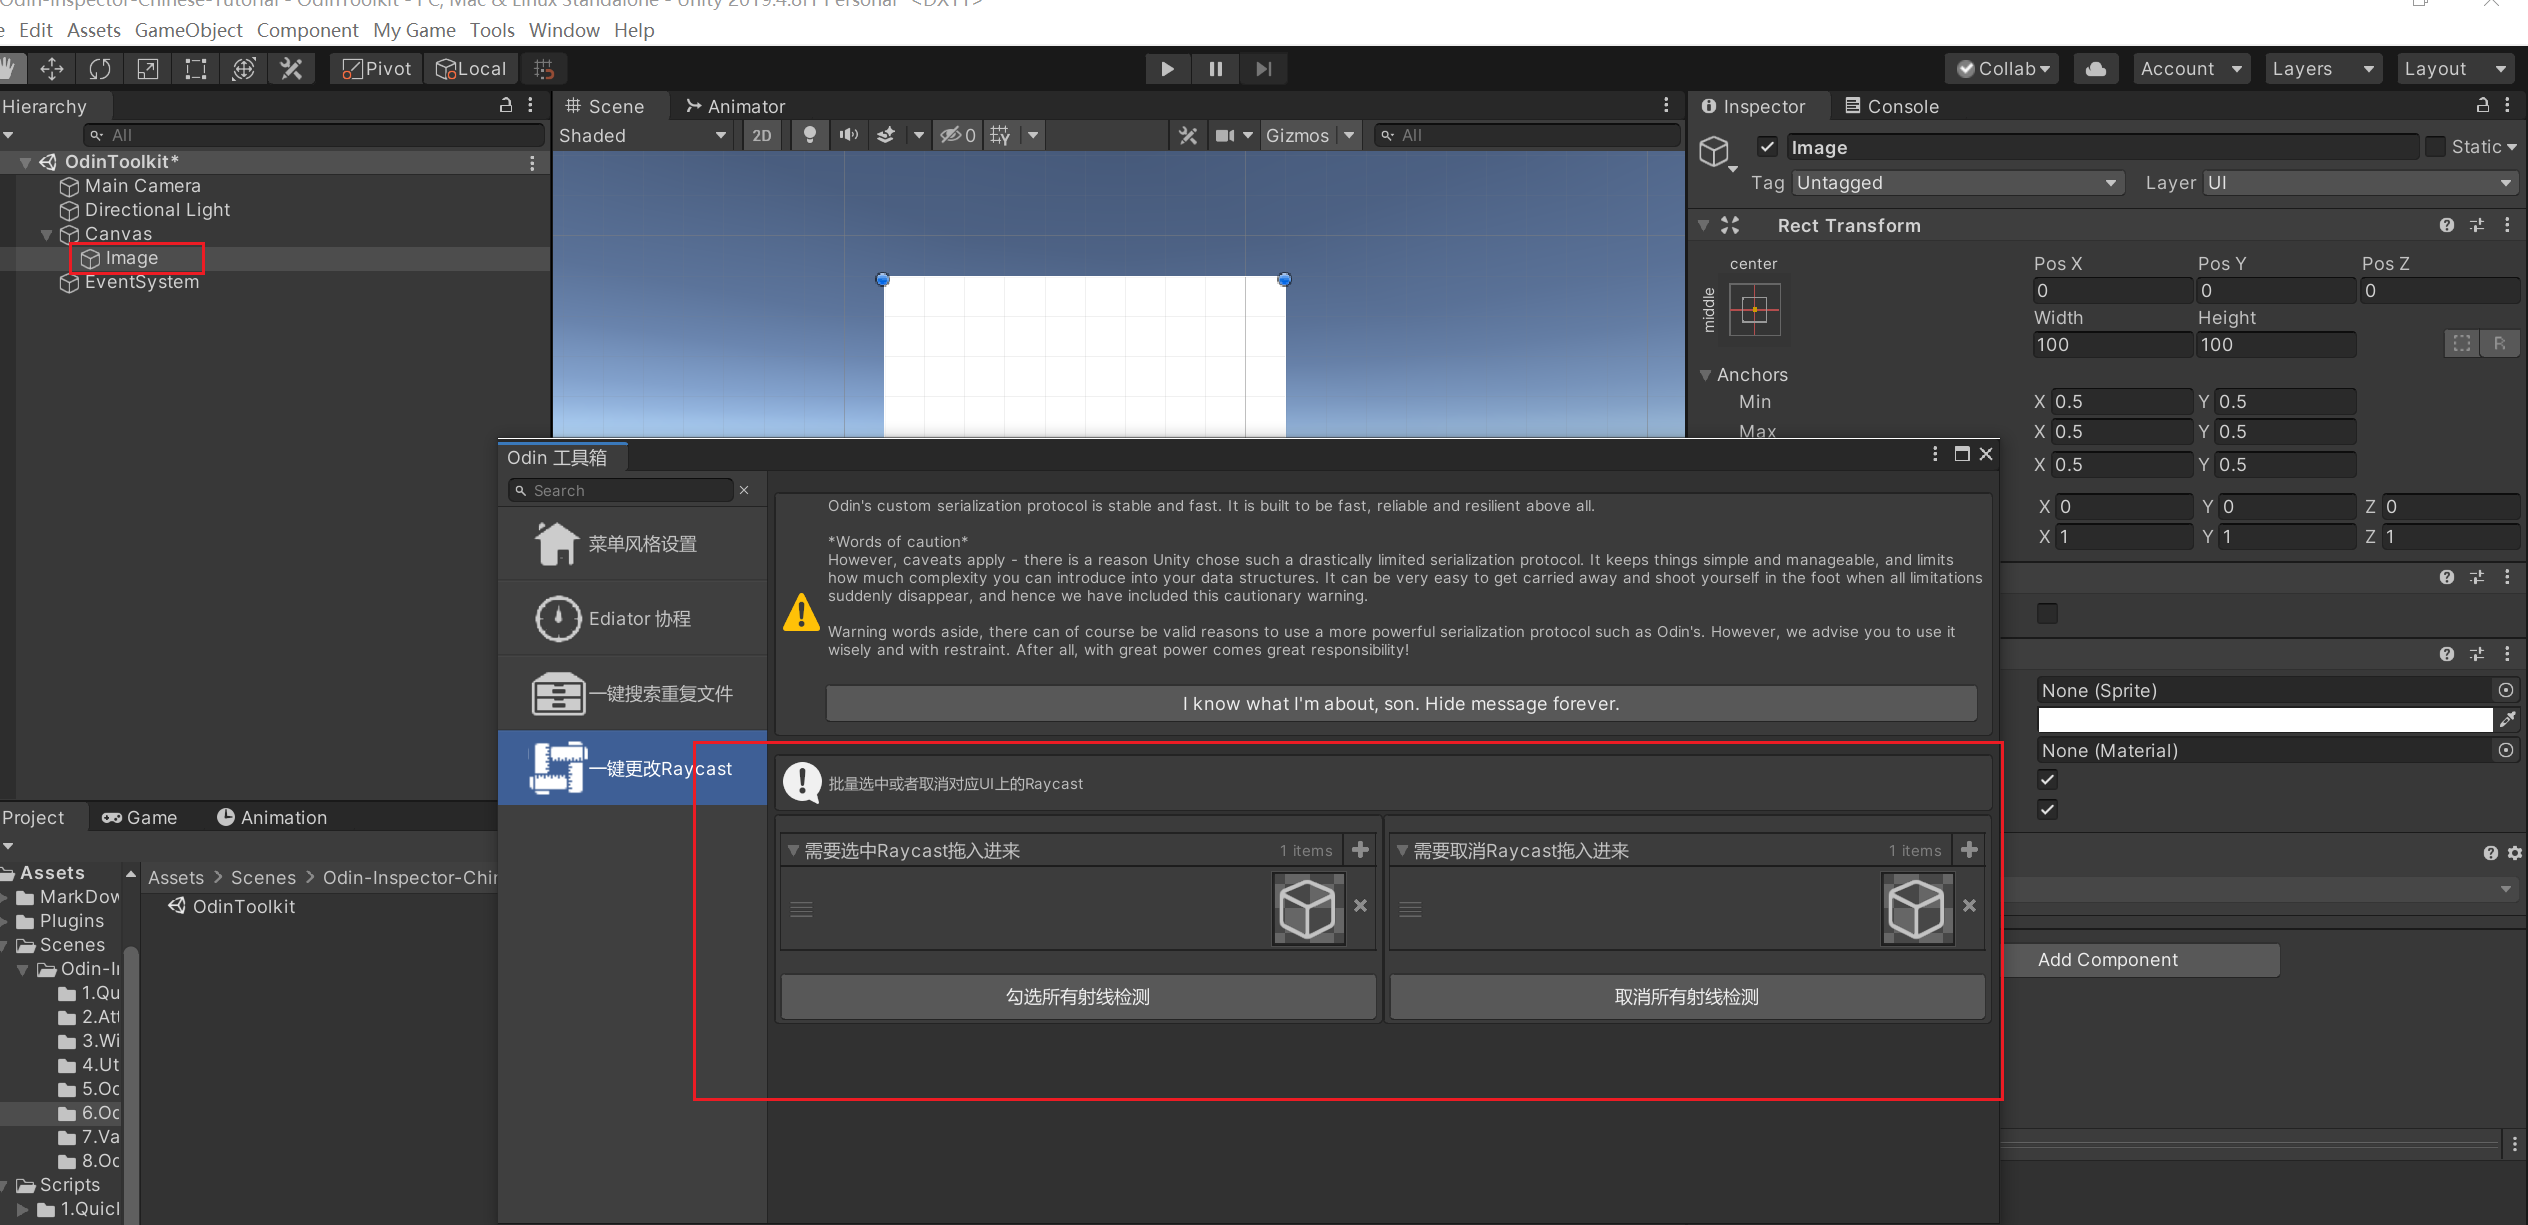Toggle scene grid visibility icon

1000,135
